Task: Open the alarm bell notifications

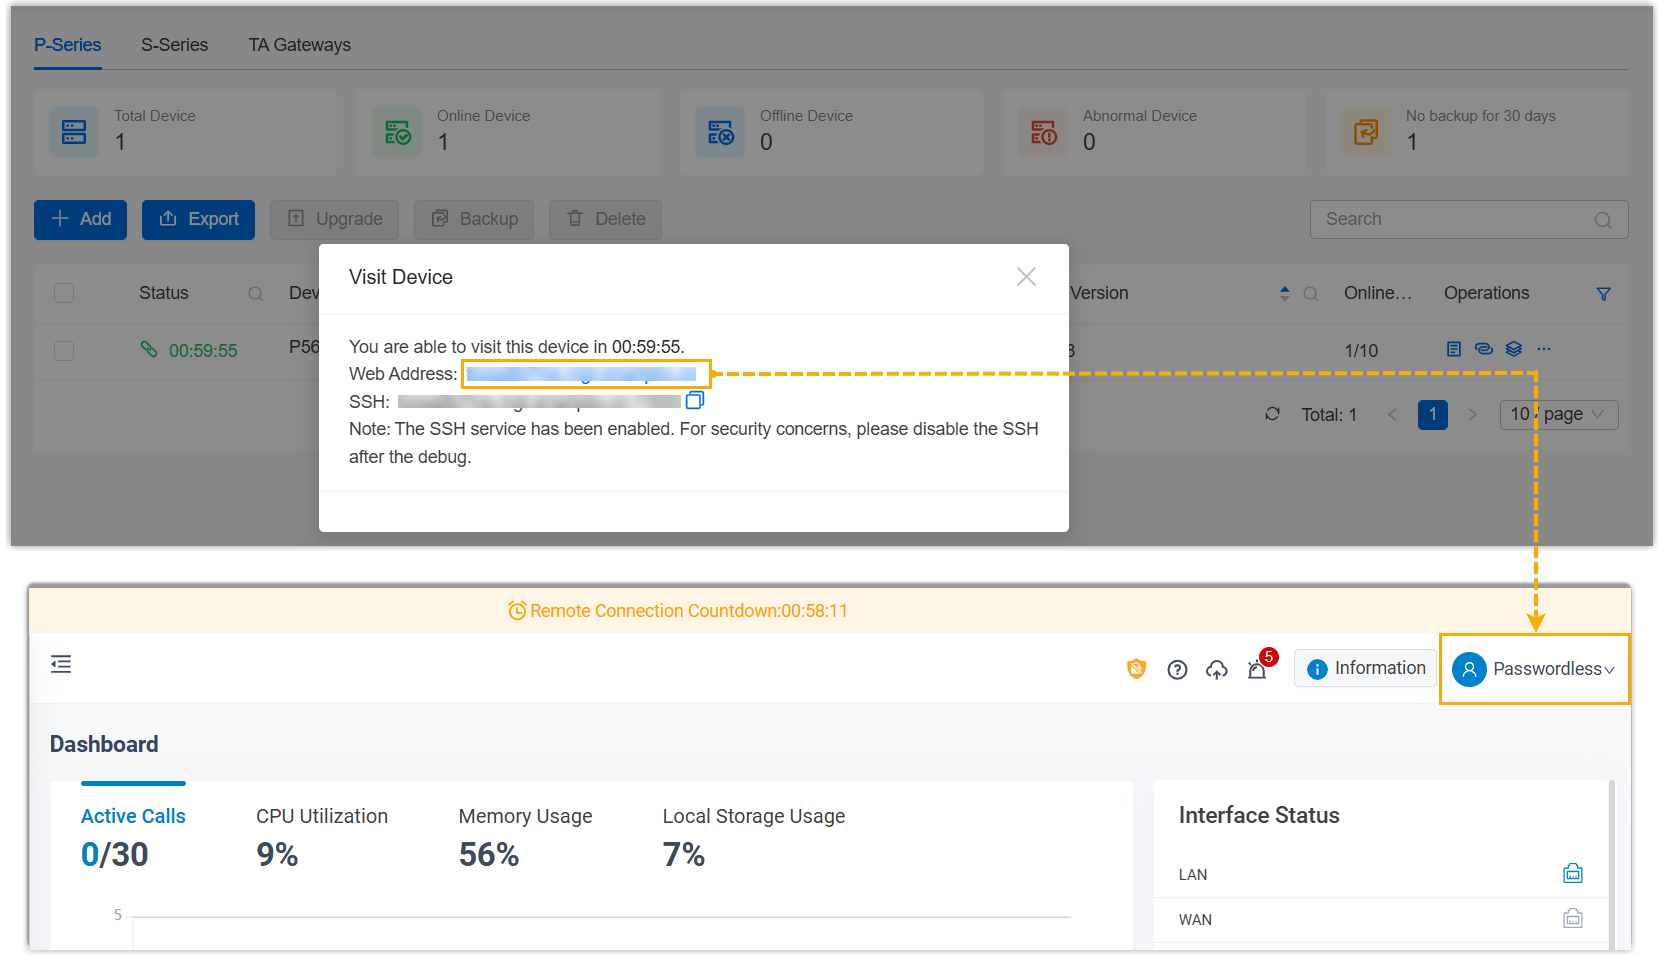Action: coord(1257,670)
